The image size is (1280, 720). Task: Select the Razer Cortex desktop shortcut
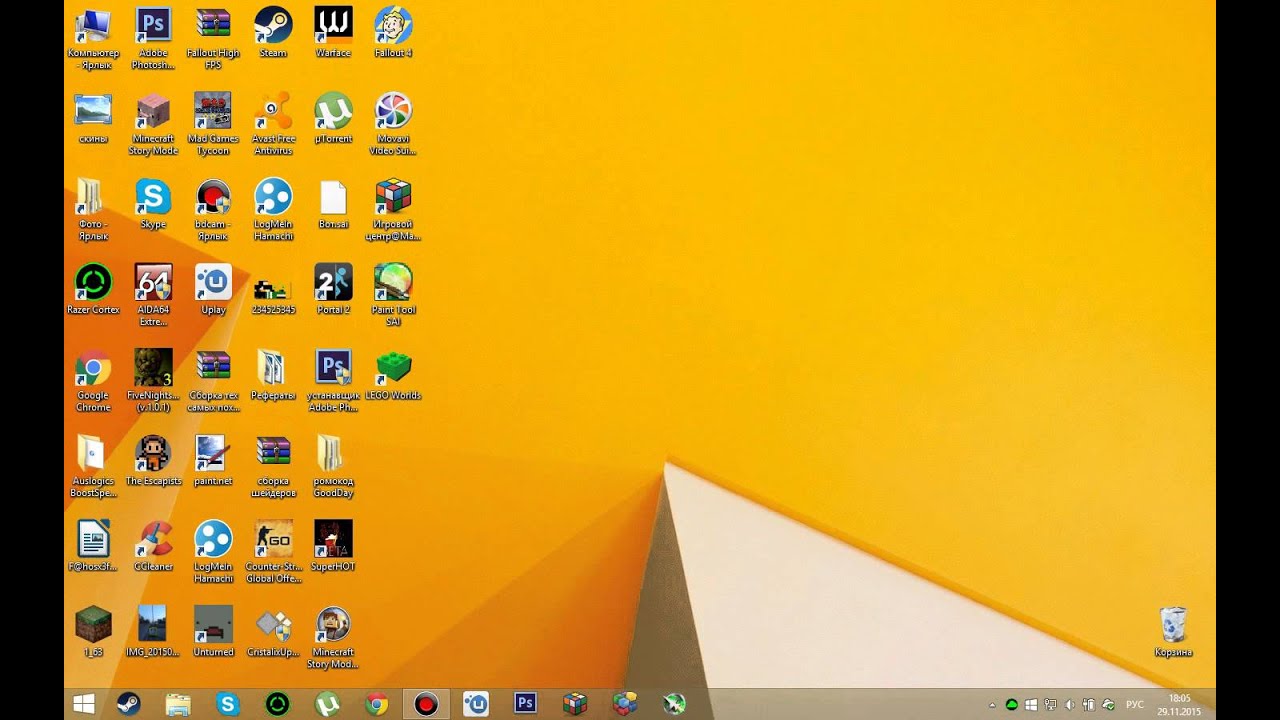(93, 289)
